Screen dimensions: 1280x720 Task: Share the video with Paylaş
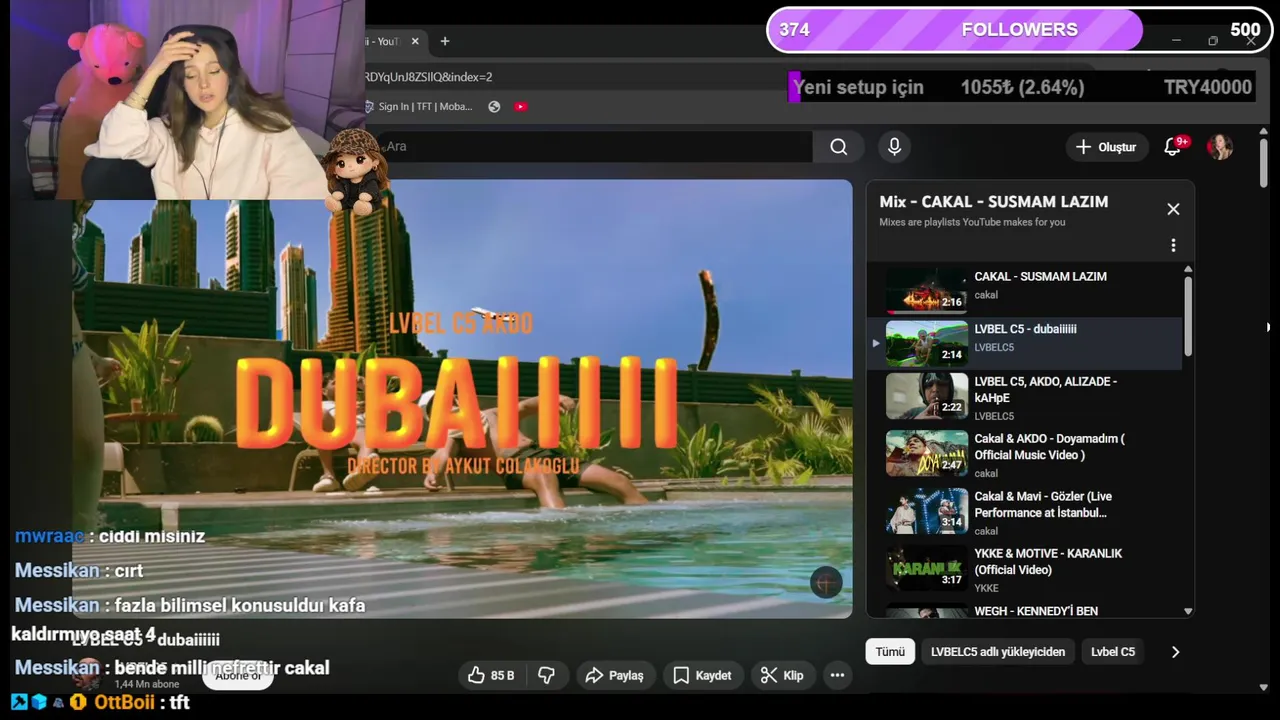click(x=614, y=675)
